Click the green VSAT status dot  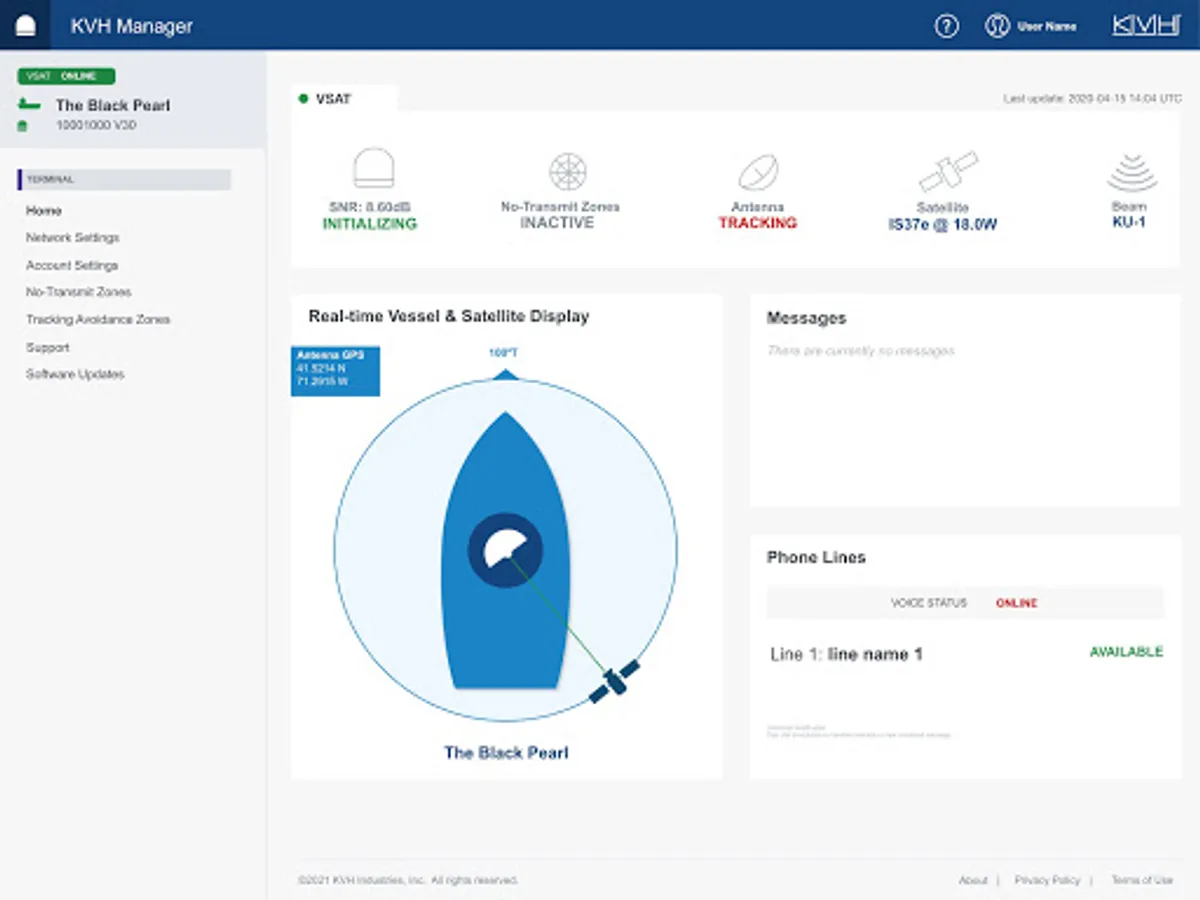tap(303, 99)
